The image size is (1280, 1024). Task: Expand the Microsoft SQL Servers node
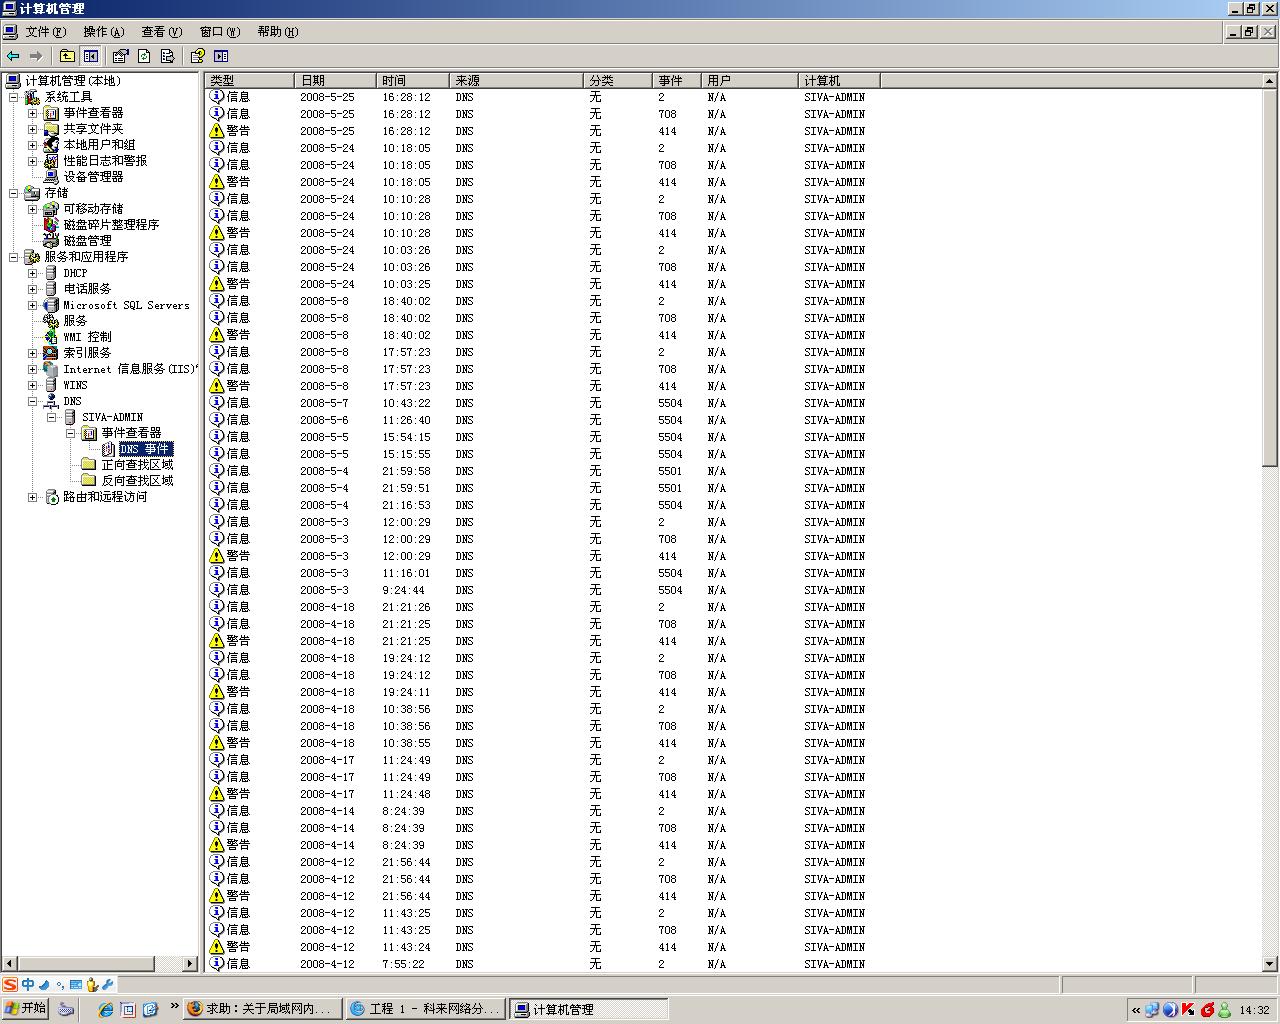pyautogui.click(x=32, y=305)
